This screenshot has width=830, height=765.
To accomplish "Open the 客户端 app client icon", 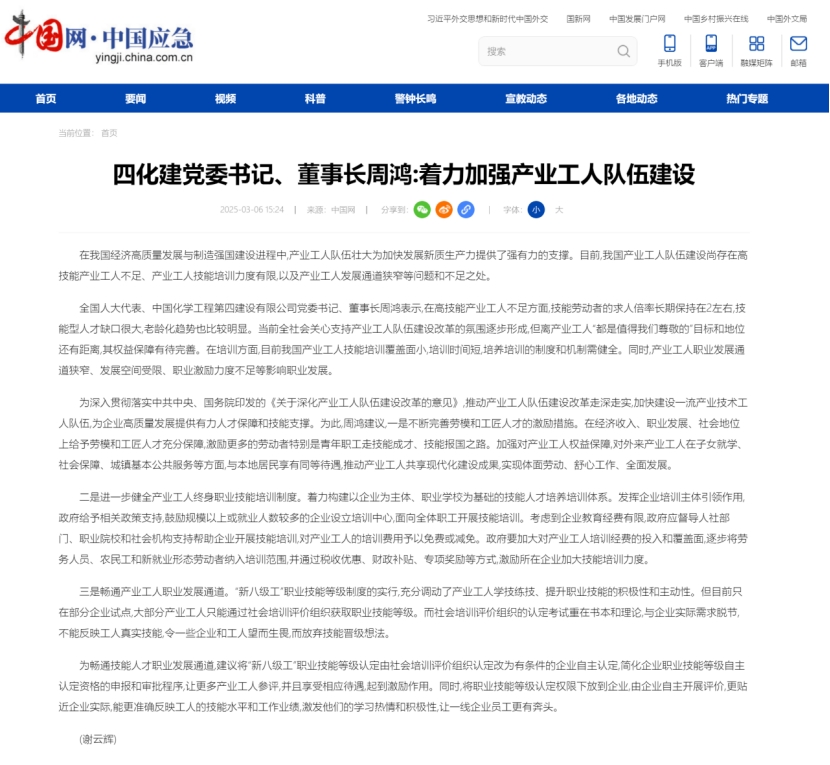I will [x=711, y=49].
